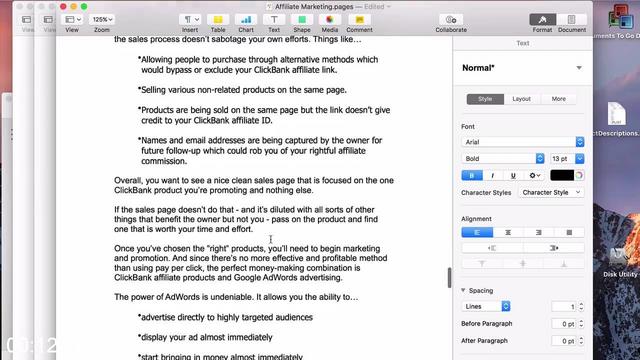Click line spacing value field

[564, 306]
